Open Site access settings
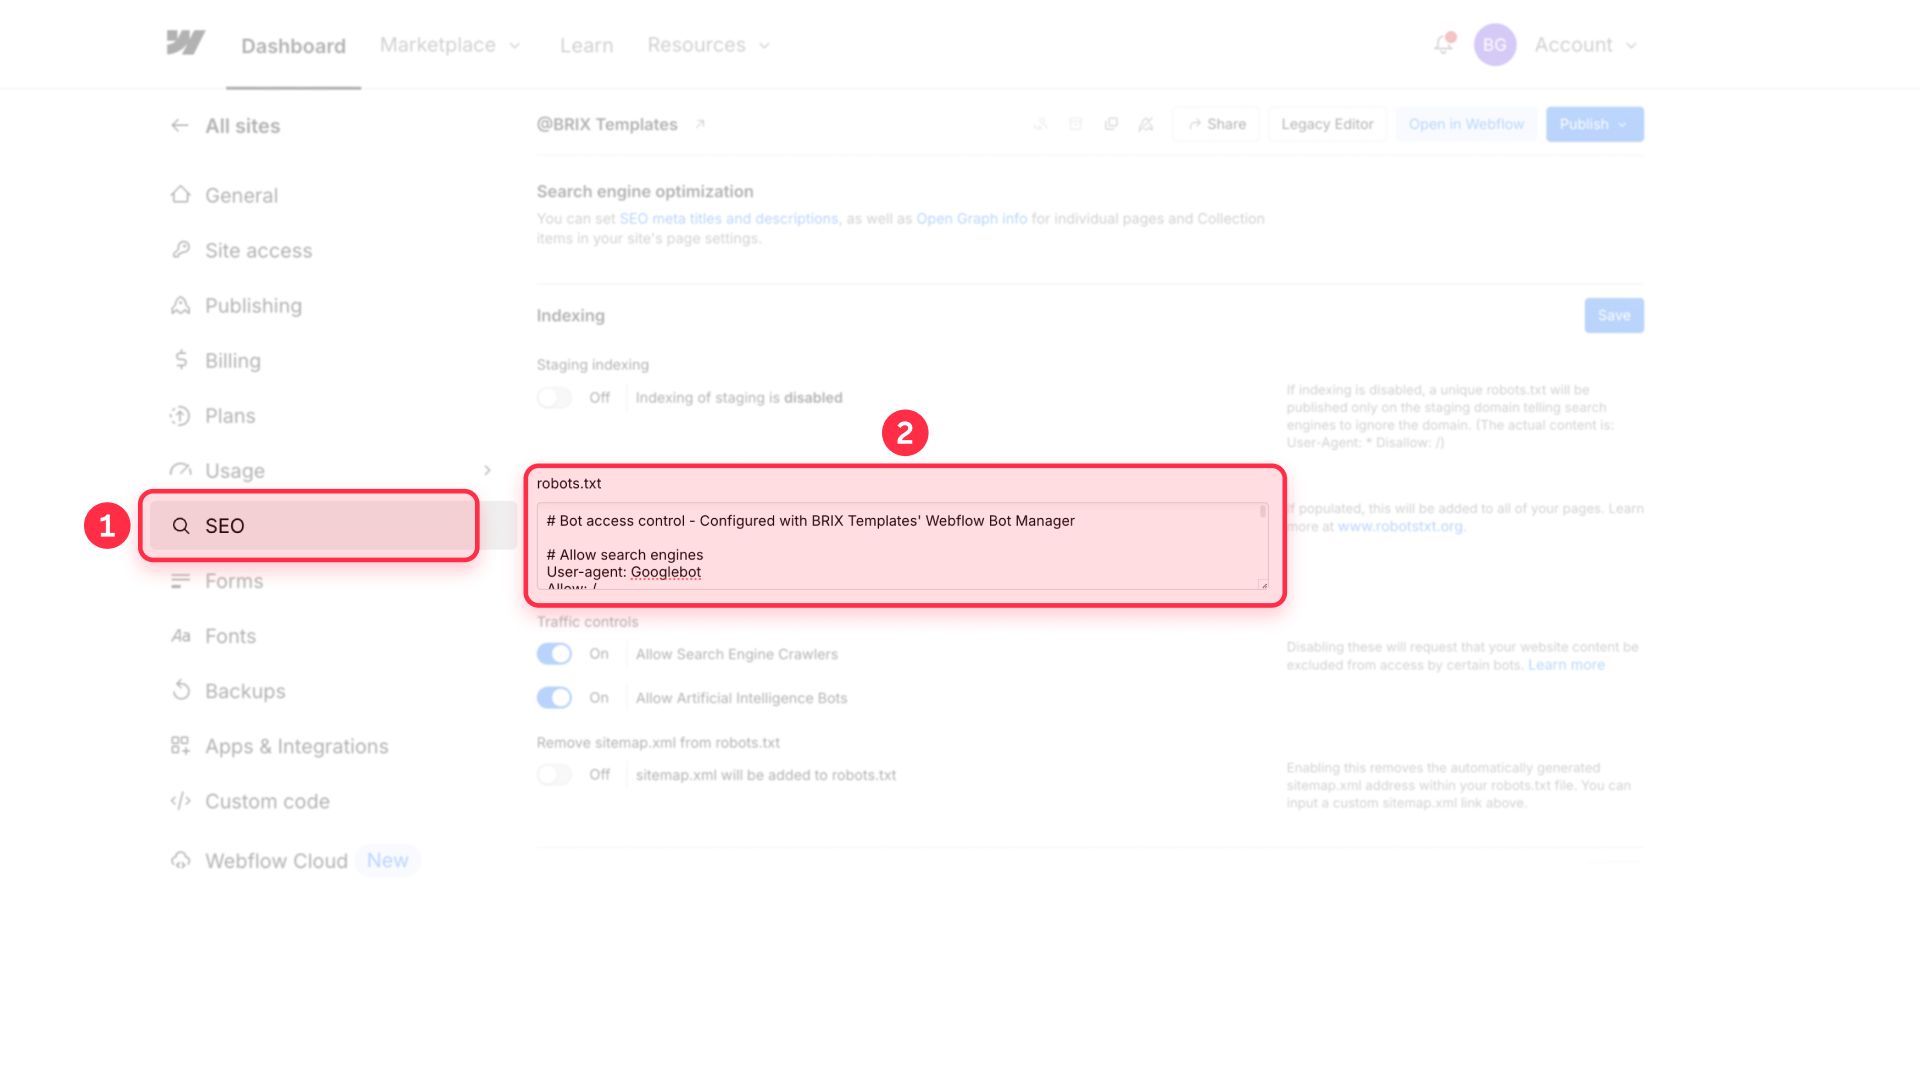Viewport: 1920px width, 1081px height. [x=258, y=250]
